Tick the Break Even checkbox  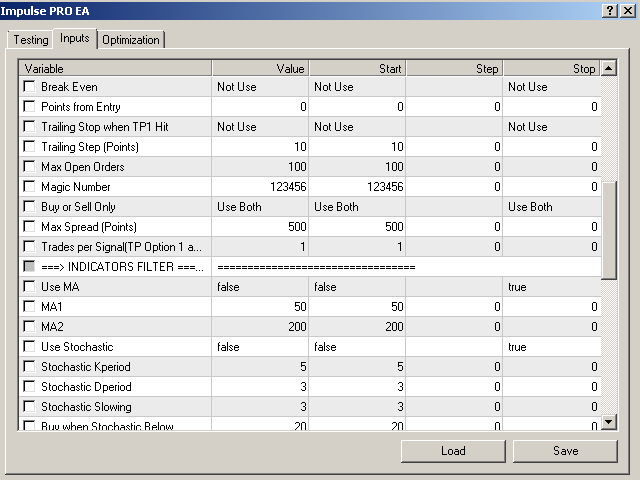29,87
